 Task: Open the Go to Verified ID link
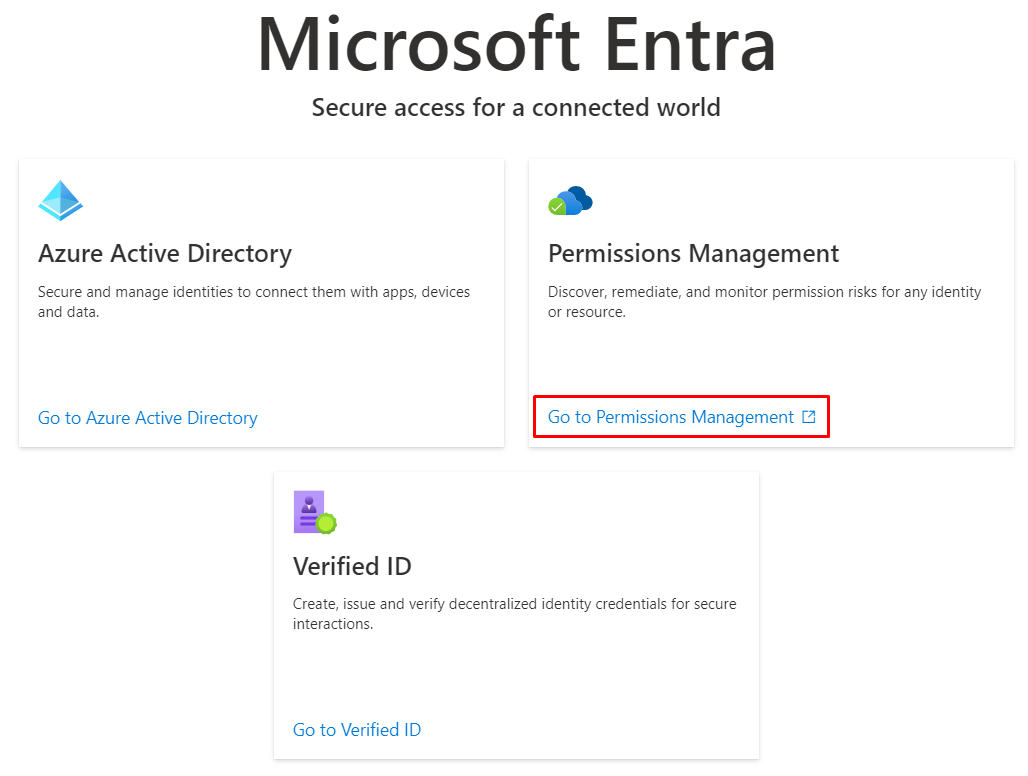(x=357, y=730)
